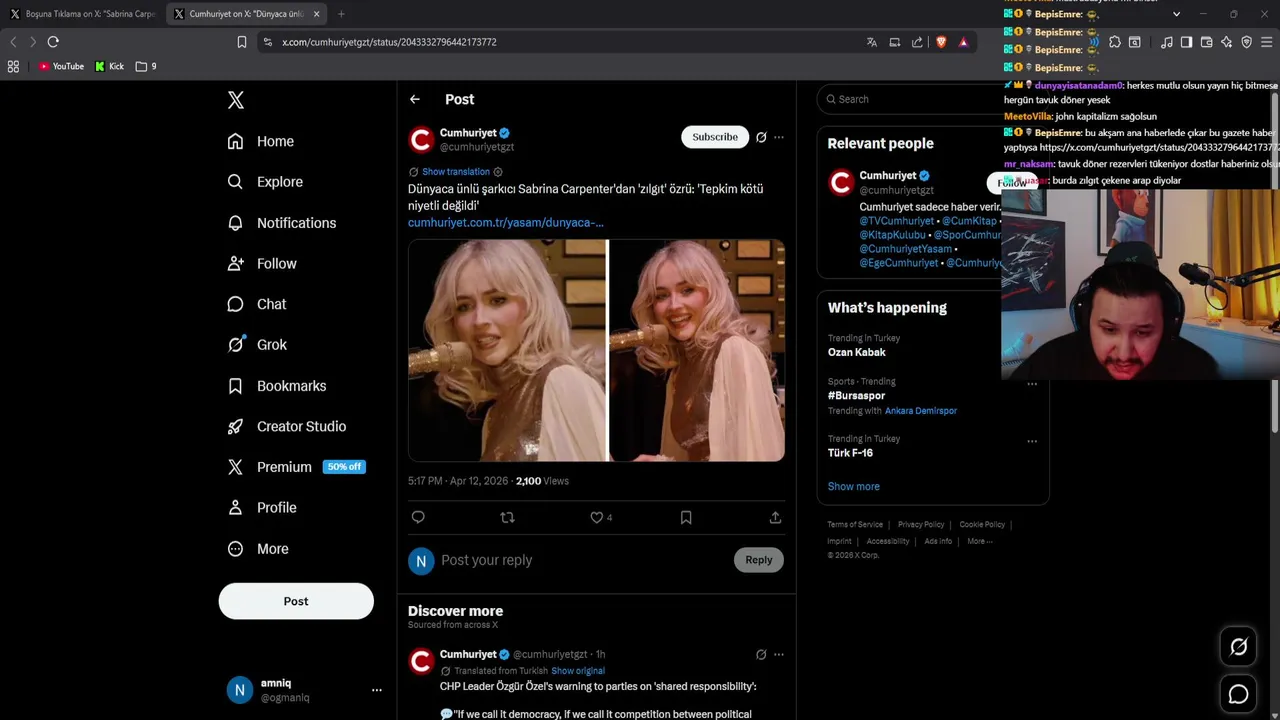Click Show translation on the post
Viewport: 1280px width, 720px height.
[x=456, y=172]
